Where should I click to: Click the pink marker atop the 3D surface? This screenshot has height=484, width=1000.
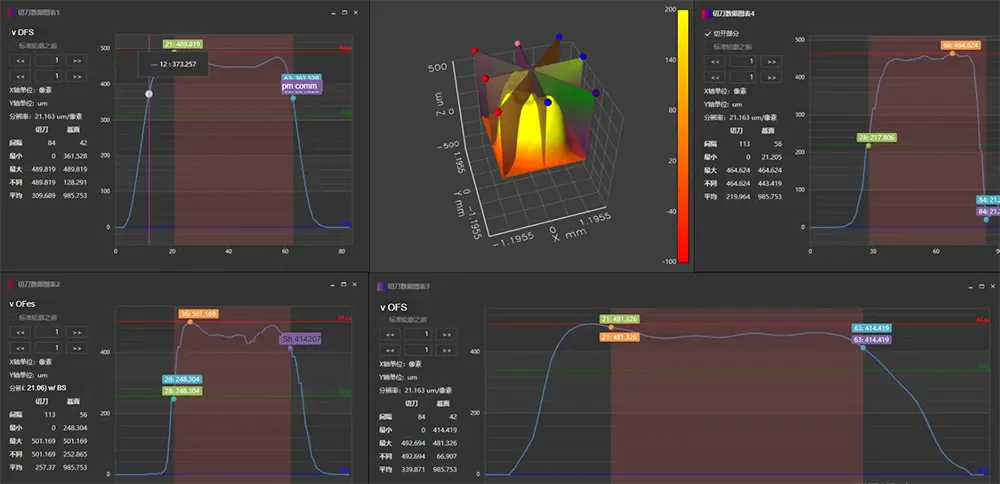coord(517,43)
